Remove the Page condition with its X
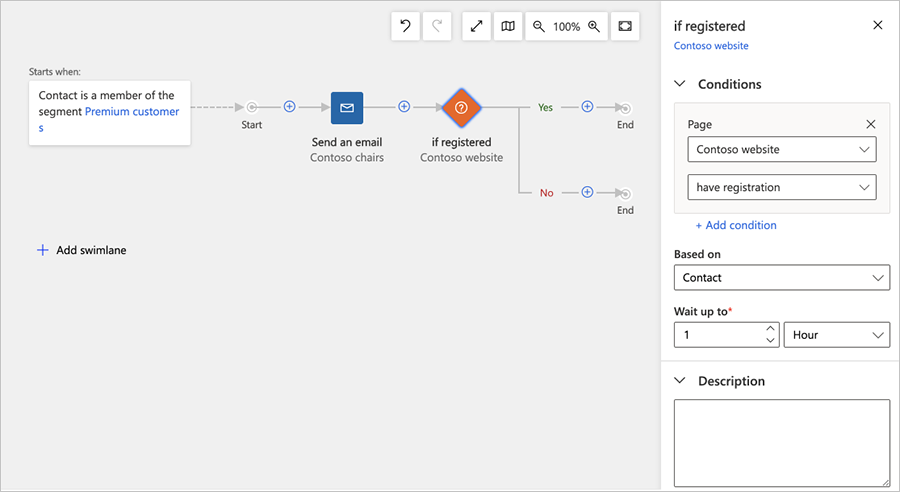This screenshot has width=900, height=492. click(870, 124)
